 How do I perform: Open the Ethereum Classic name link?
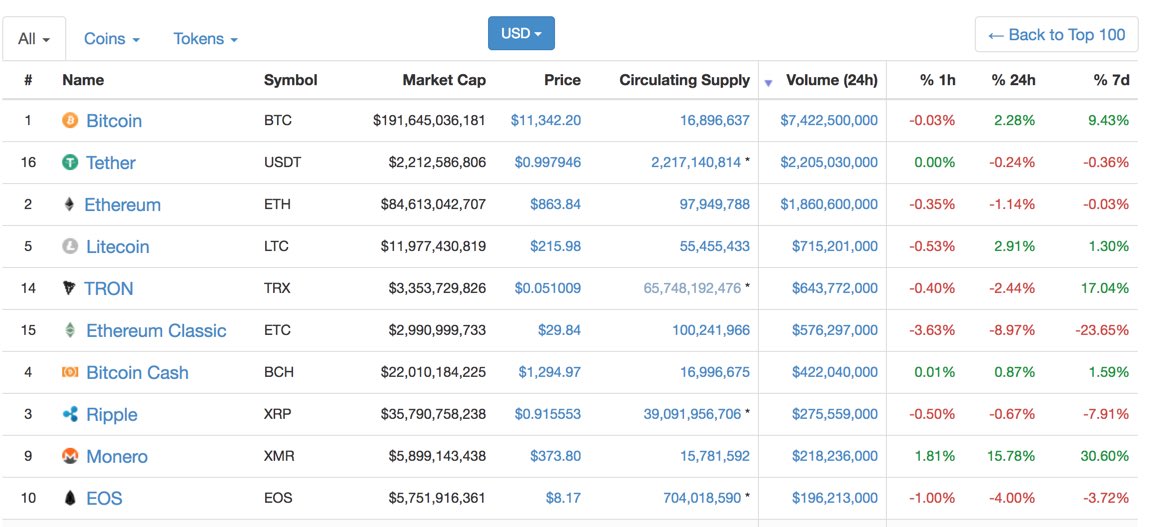click(156, 330)
